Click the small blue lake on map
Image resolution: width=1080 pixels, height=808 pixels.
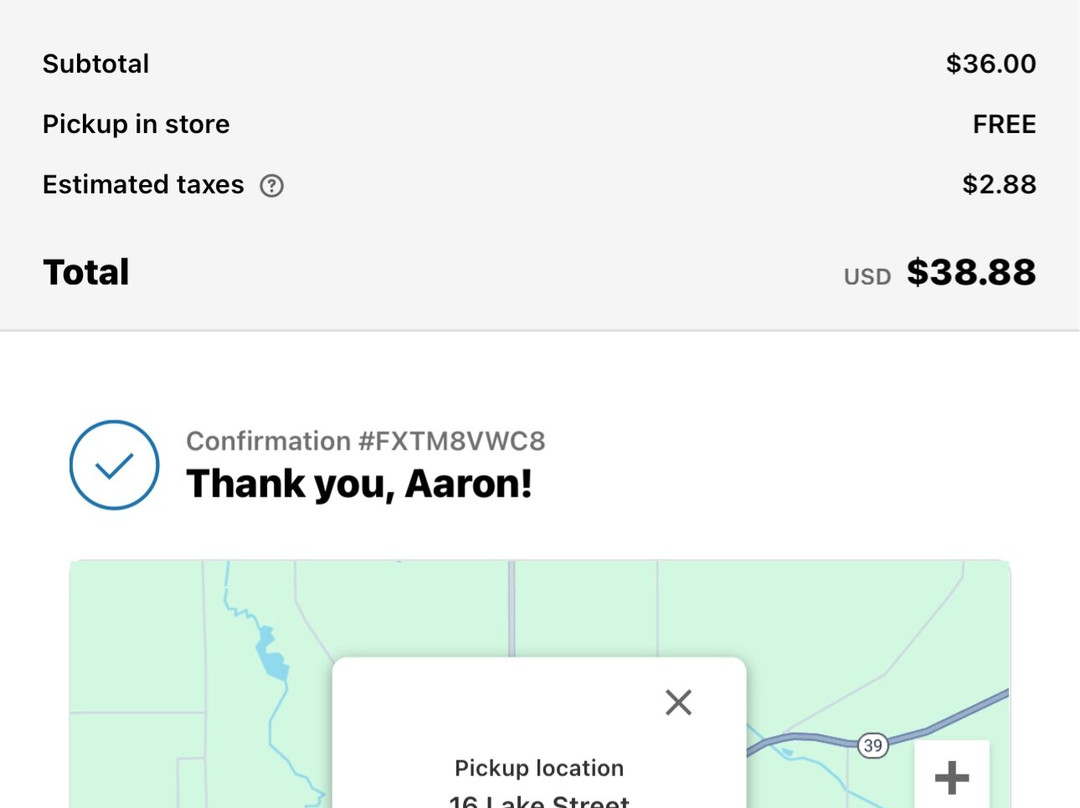[x=271, y=655]
